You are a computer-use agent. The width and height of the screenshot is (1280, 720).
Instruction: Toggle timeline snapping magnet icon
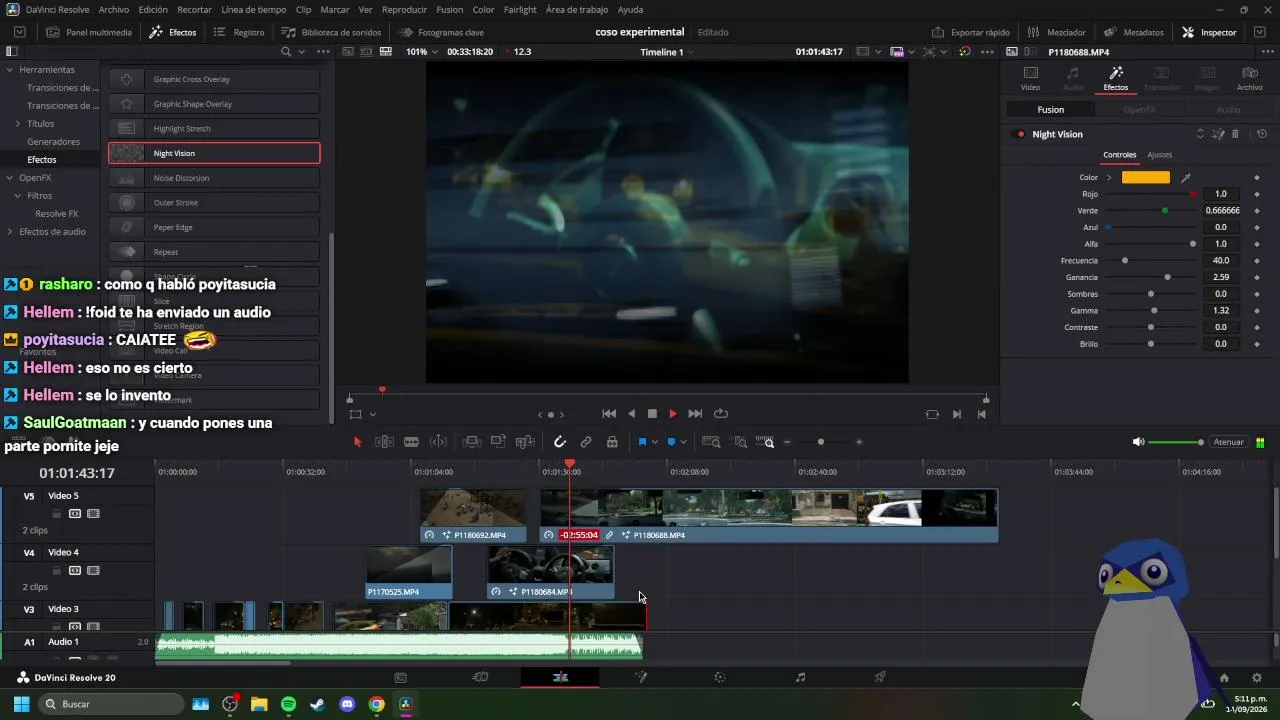(560, 442)
